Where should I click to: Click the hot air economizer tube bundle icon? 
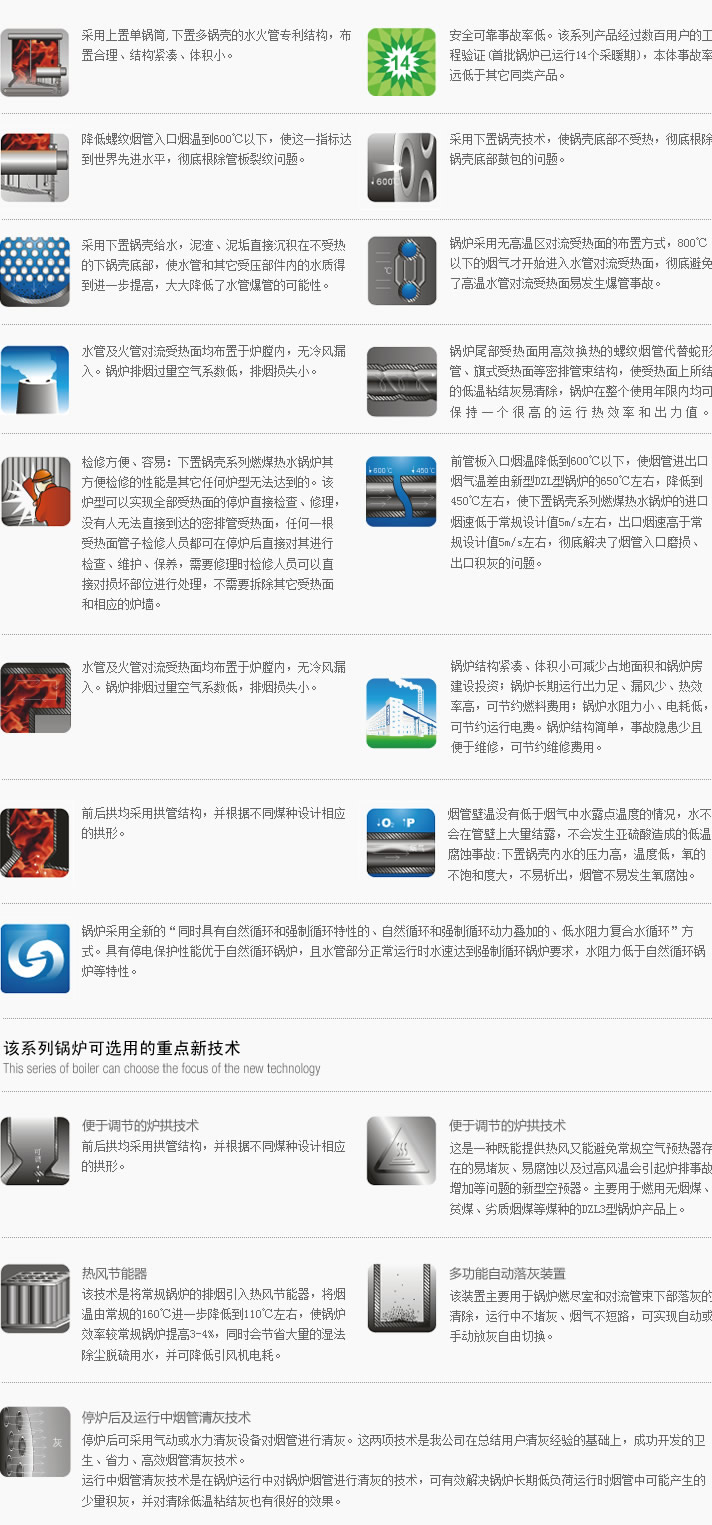[35, 1298]
